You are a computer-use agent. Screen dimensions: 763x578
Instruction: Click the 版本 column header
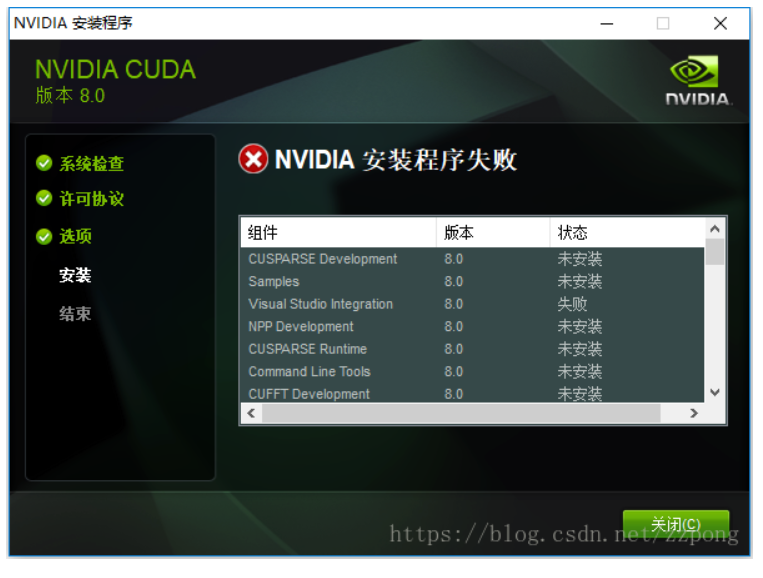click(493, 233)
